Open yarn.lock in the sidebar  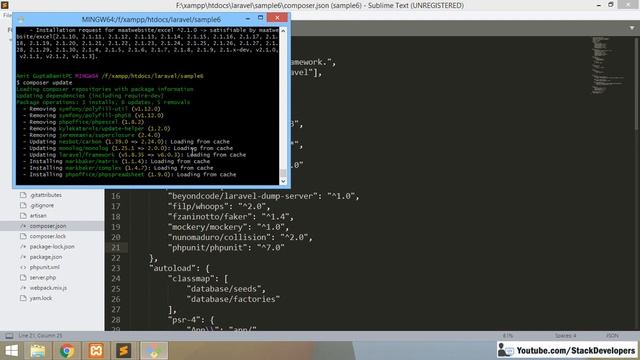(x=41, y=298)
